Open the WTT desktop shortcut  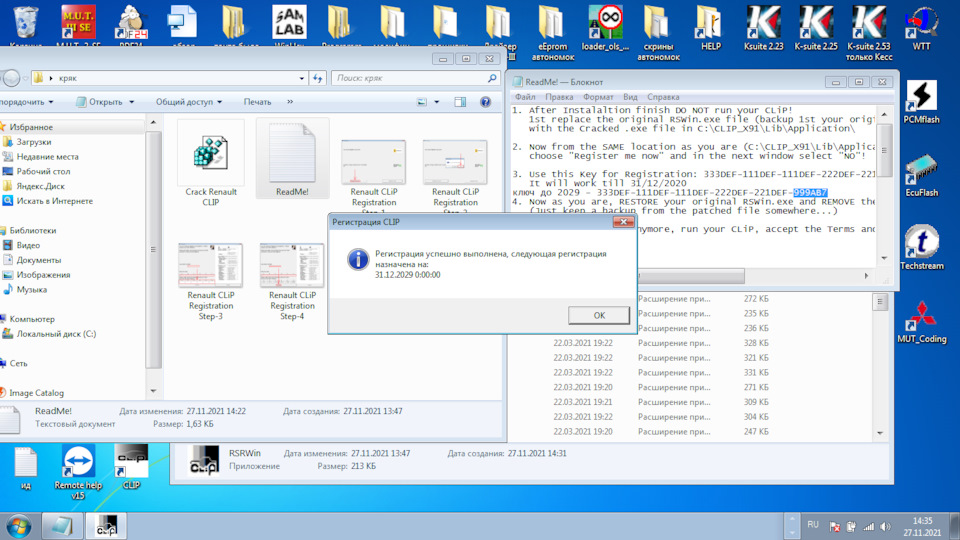pos(921,28)
